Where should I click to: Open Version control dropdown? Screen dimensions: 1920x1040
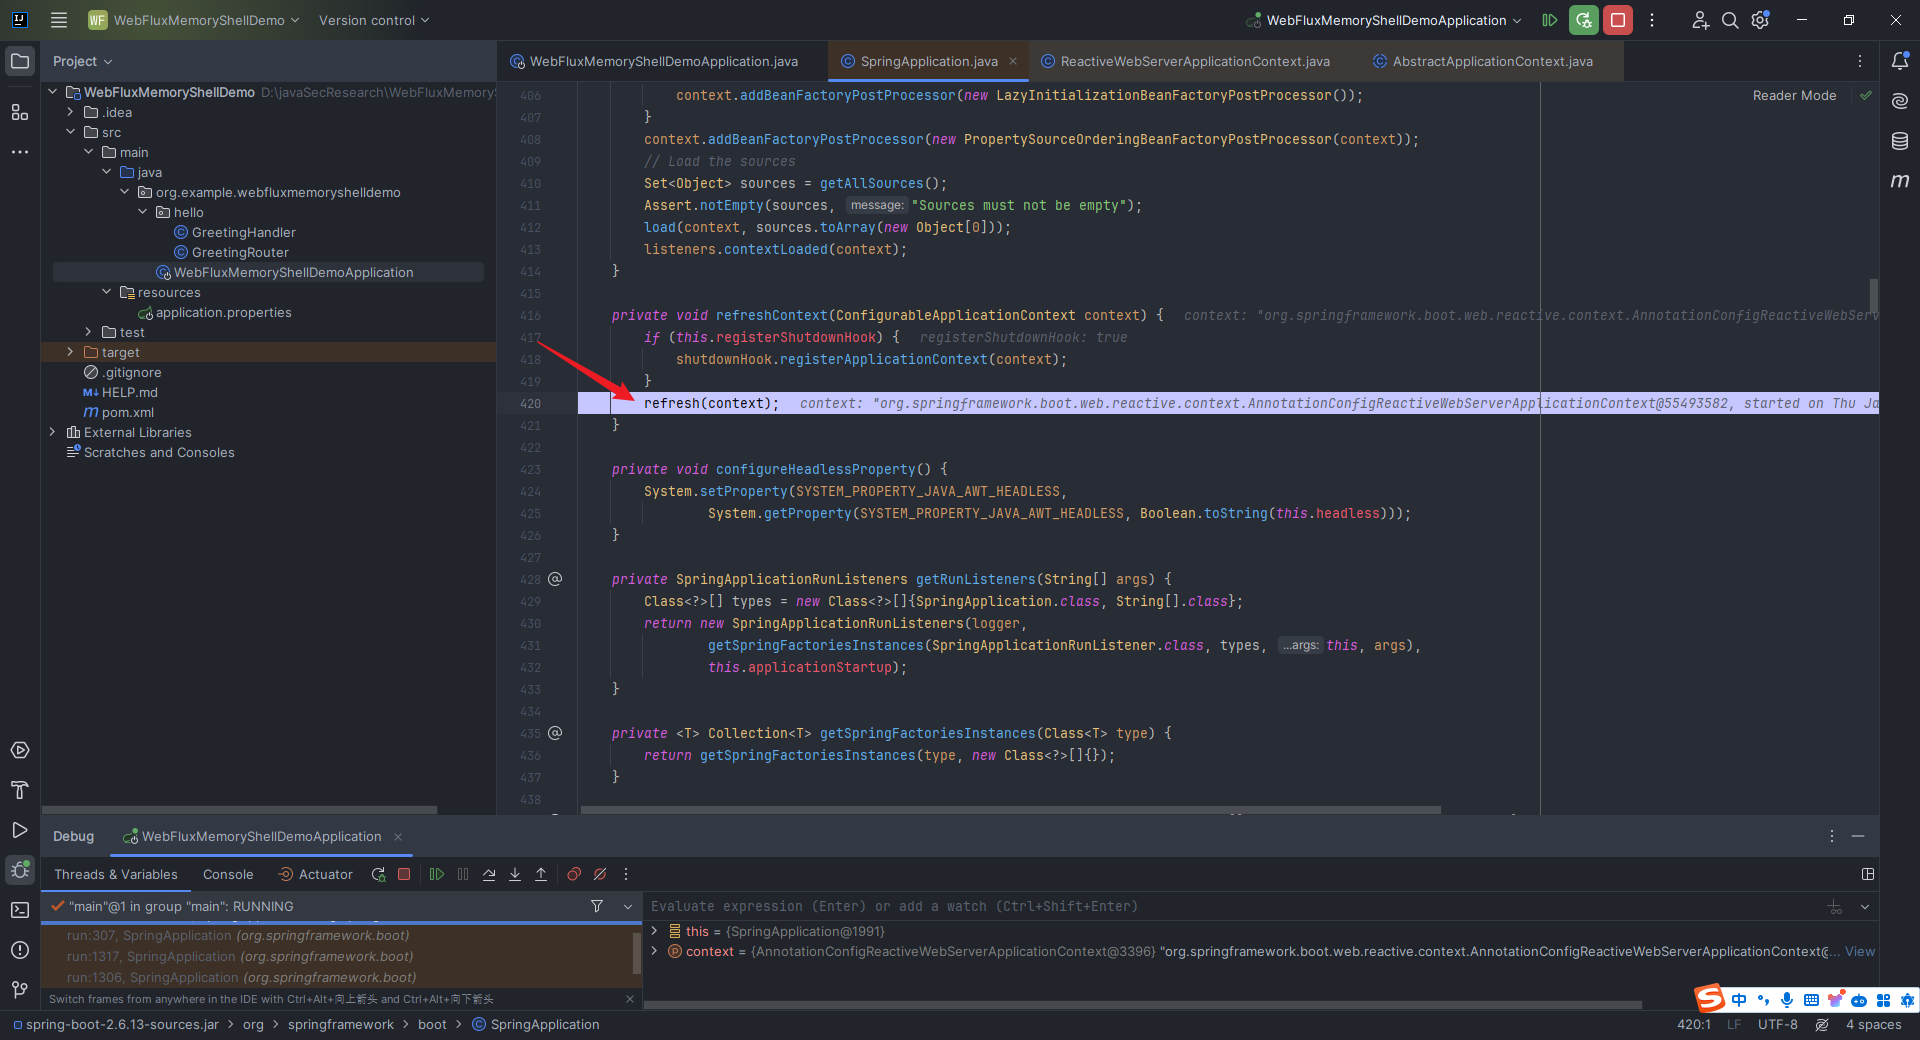pyautogui.click(x=374, y=20)
